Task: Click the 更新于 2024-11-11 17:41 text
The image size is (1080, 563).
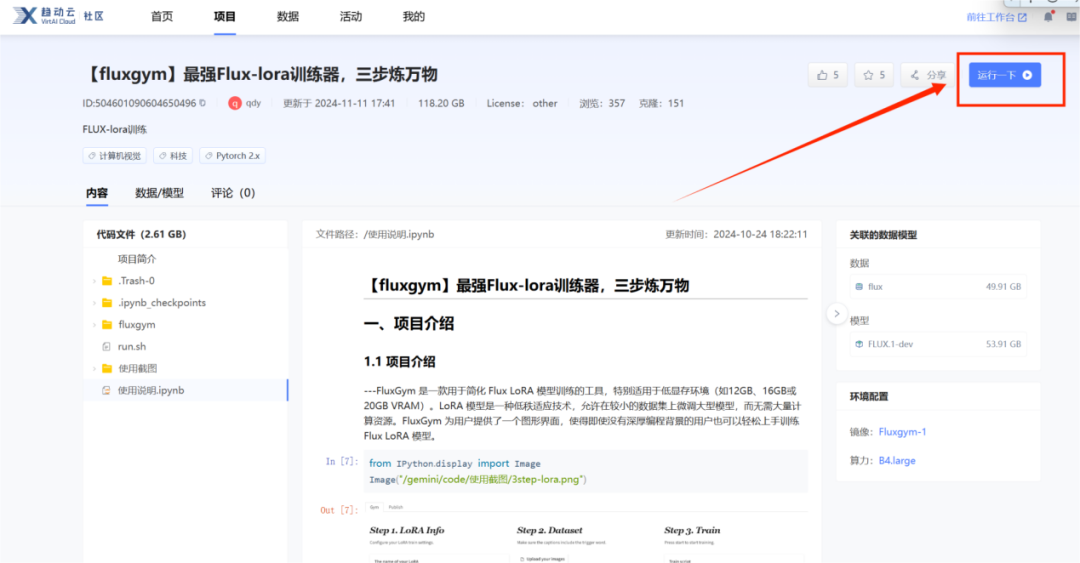Action: [x=339, y=103]
